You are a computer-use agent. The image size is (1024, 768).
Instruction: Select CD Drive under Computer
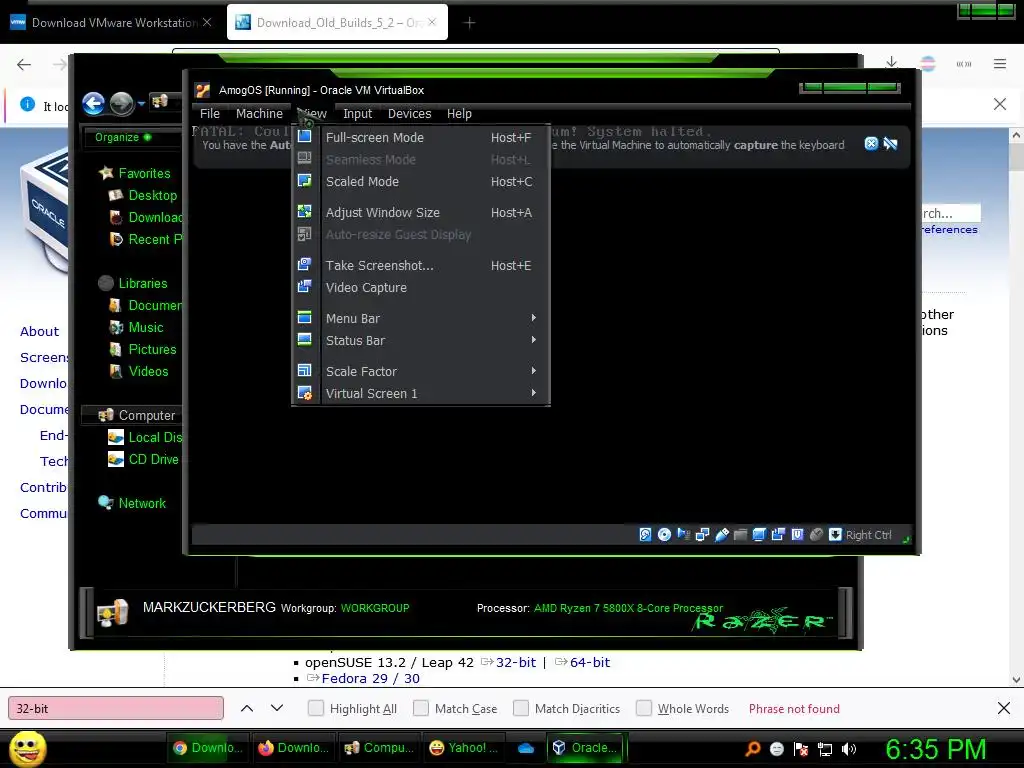coord(144,459)
